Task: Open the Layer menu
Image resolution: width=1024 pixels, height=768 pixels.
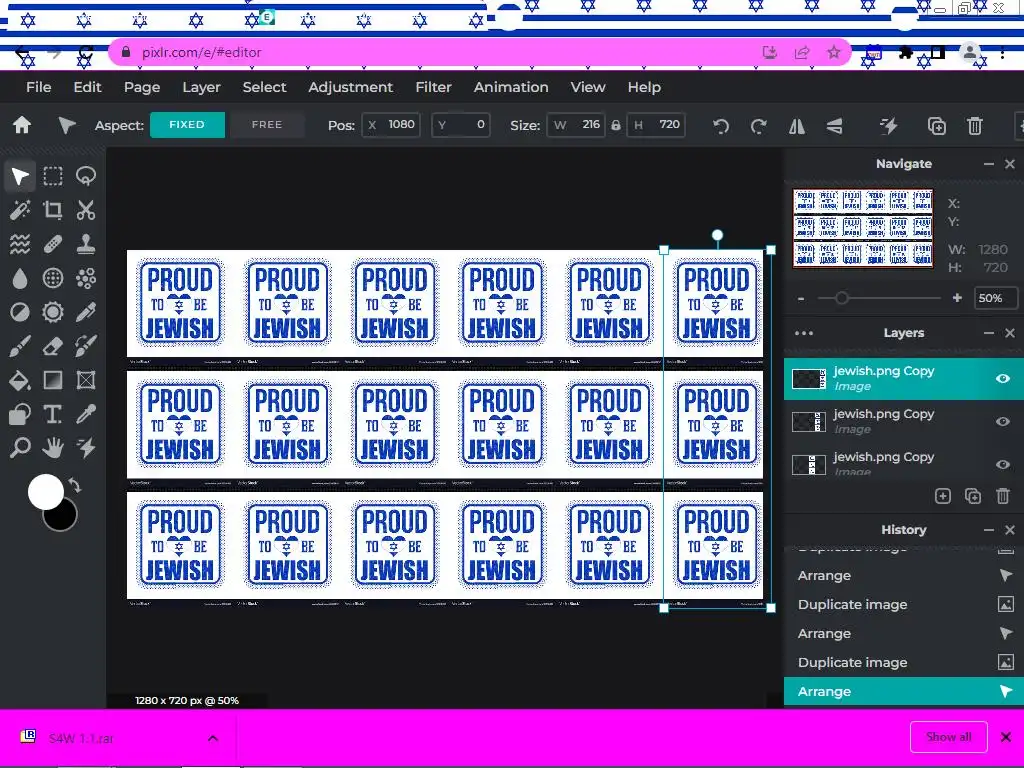Action: pos(201,87)
